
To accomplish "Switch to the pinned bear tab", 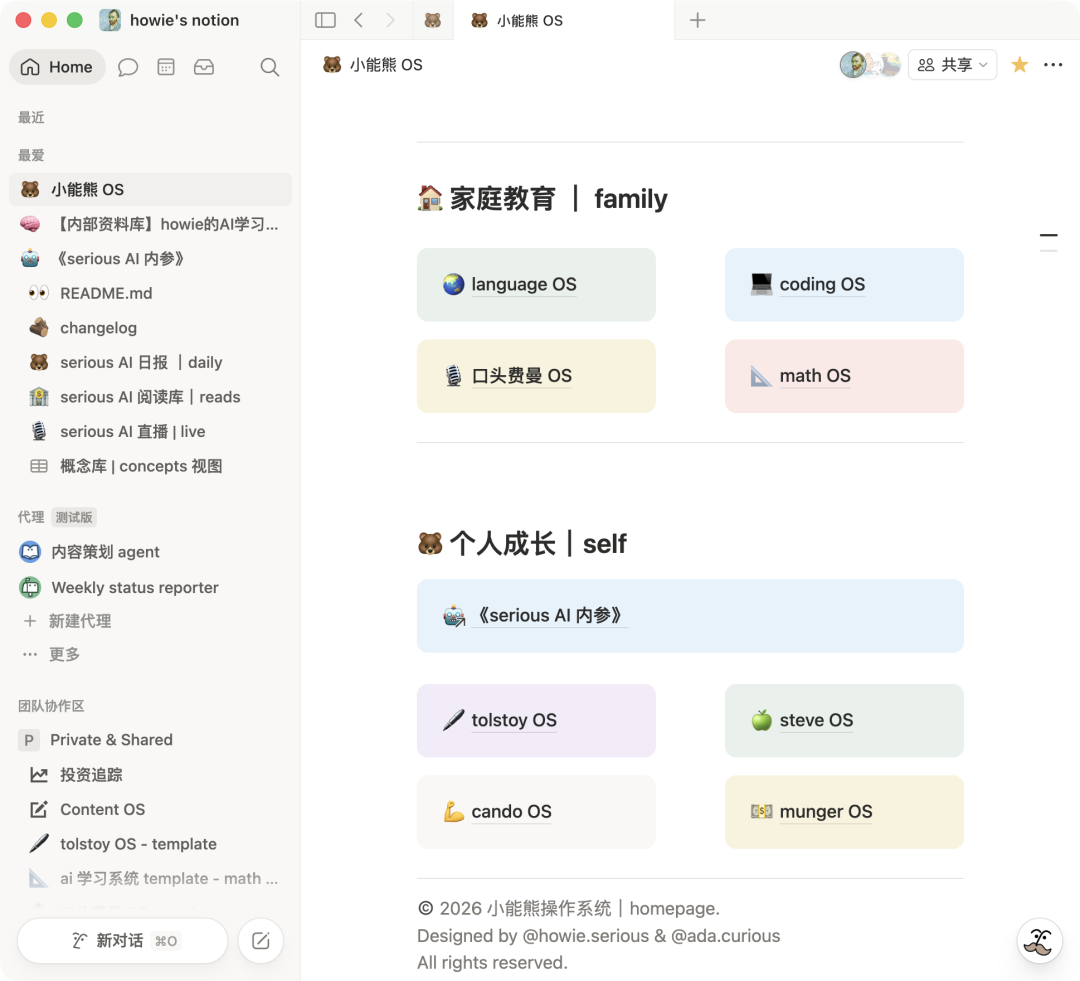I will pos(433,21).
